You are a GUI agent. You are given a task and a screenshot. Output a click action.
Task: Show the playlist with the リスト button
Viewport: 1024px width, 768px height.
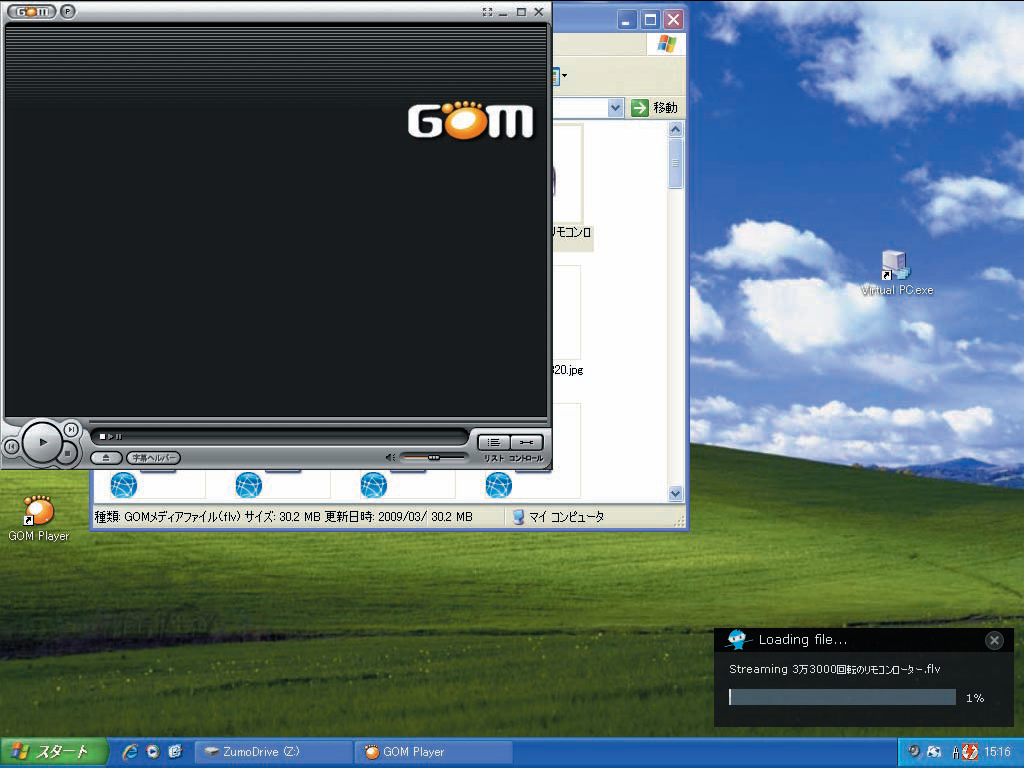tap(494, 442)
